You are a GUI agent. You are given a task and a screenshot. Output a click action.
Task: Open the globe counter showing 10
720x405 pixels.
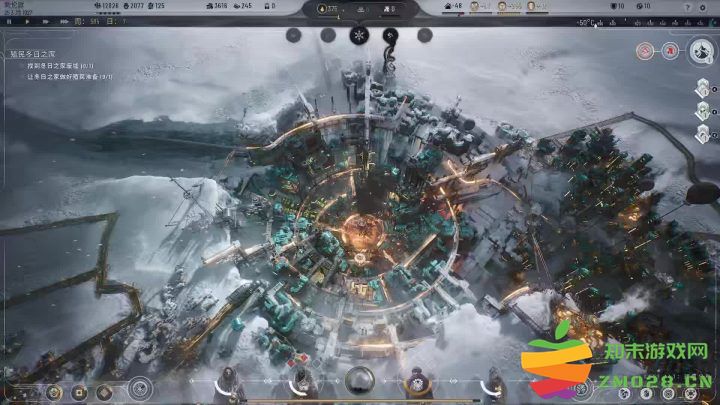(643, 6)
